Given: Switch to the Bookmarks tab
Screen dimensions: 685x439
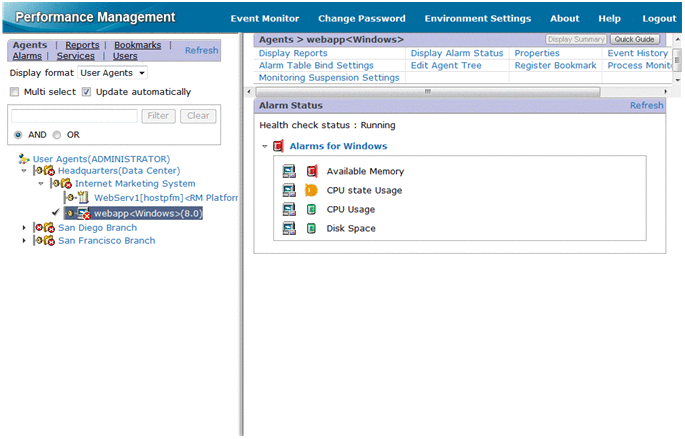Looking at the screenshot, I should (137, 45).
